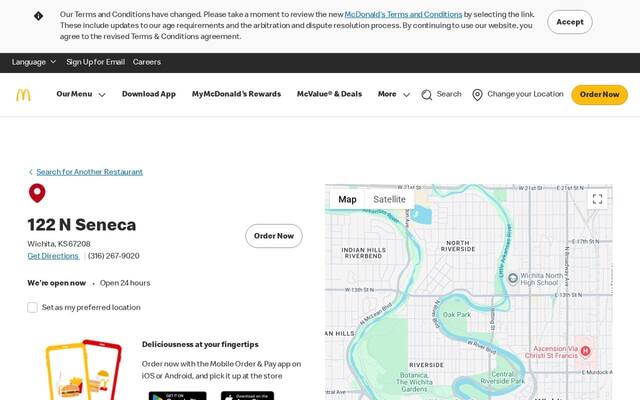Click the white Order Now restaurant button
The image size is (640, 400).
pos(274,236)
